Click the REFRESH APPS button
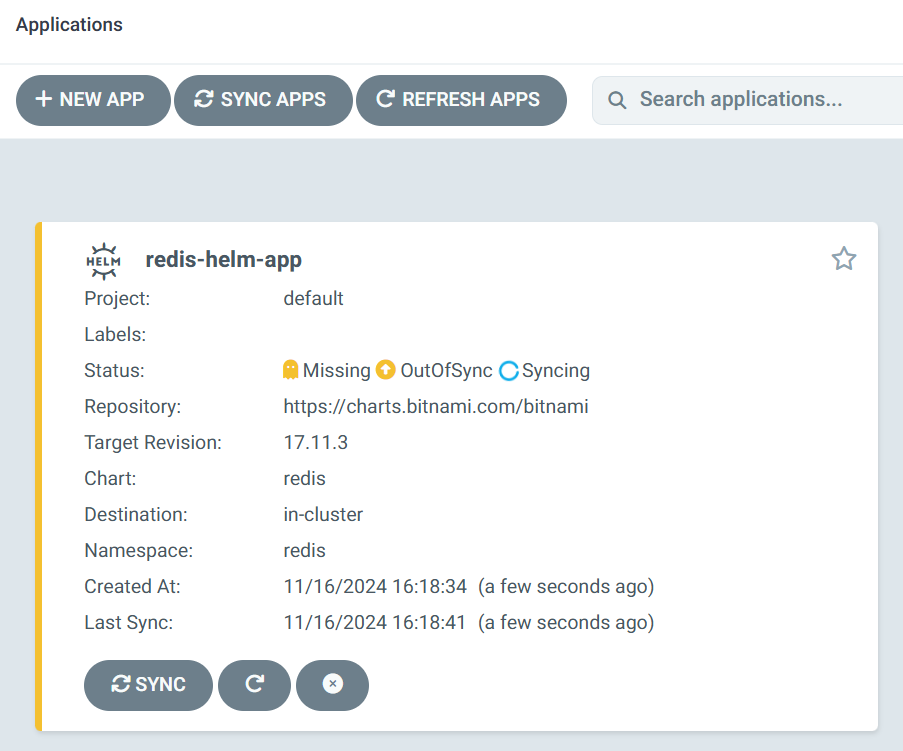Screen dimensions: 903x751 coord(461,100)
